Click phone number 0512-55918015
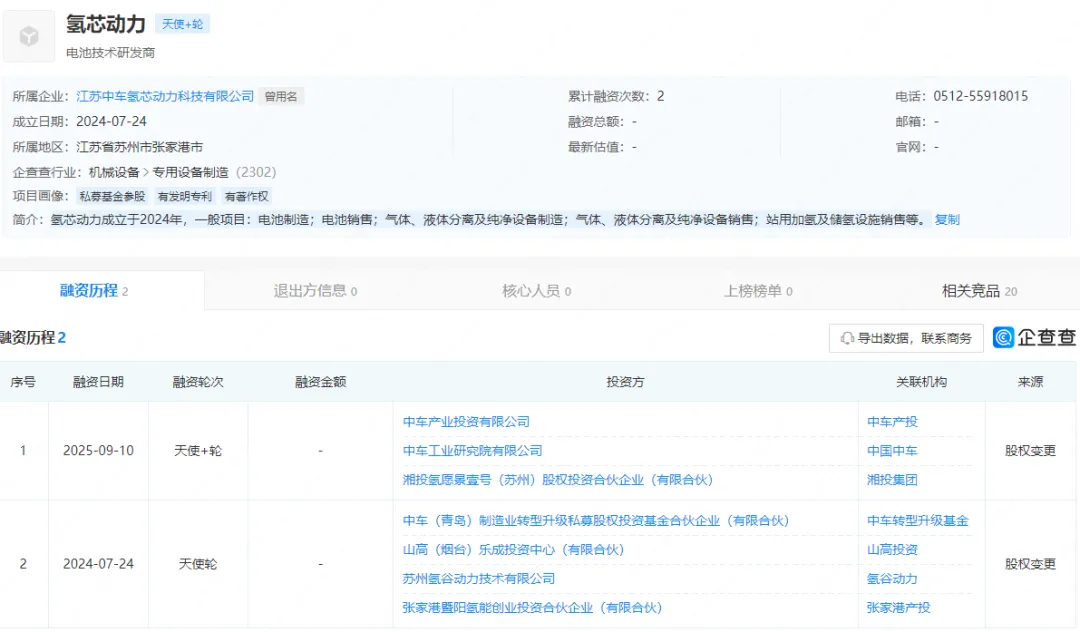Viewport: 1080px width, 632px height. click(x=980, y=96)
